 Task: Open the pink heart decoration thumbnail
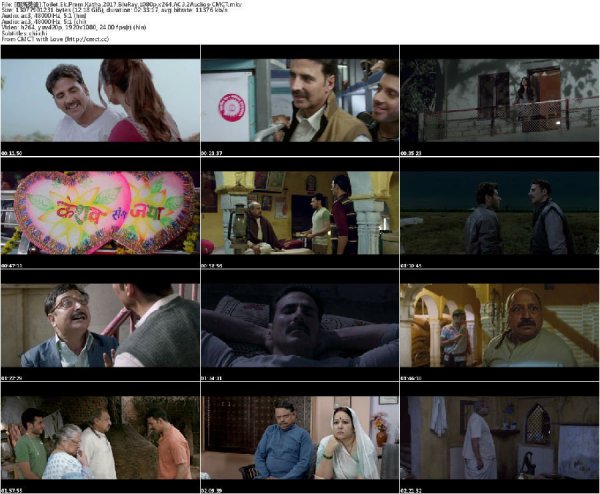[x=100, y=212]
